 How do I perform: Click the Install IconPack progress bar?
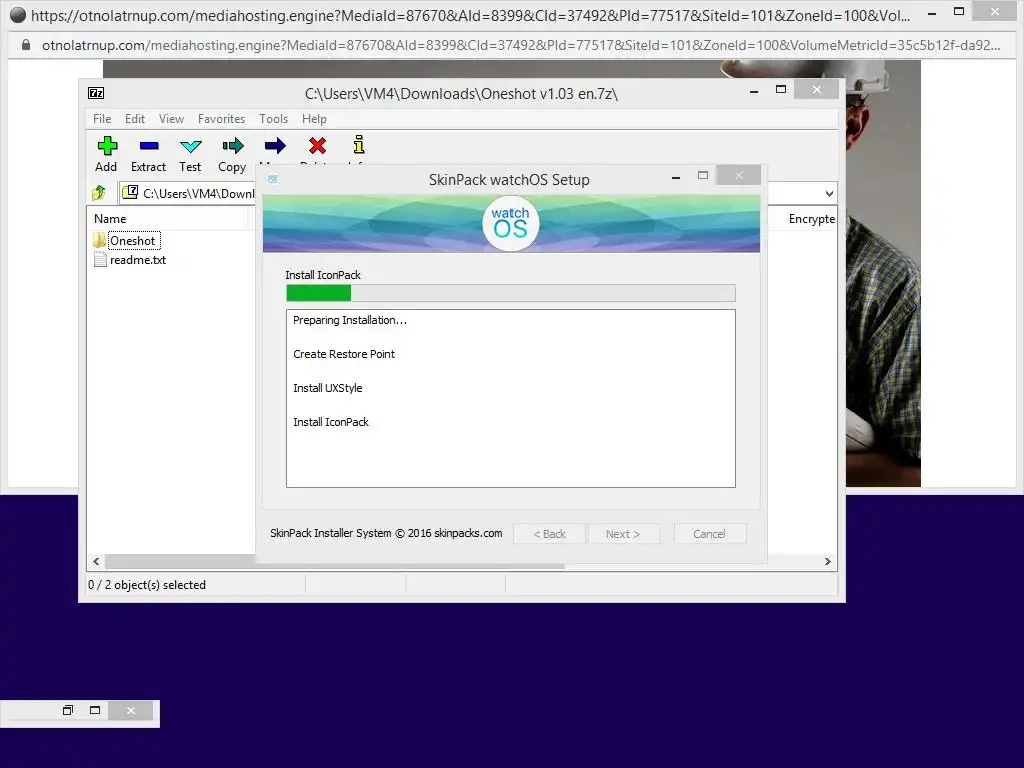click(x=511, y=293)
